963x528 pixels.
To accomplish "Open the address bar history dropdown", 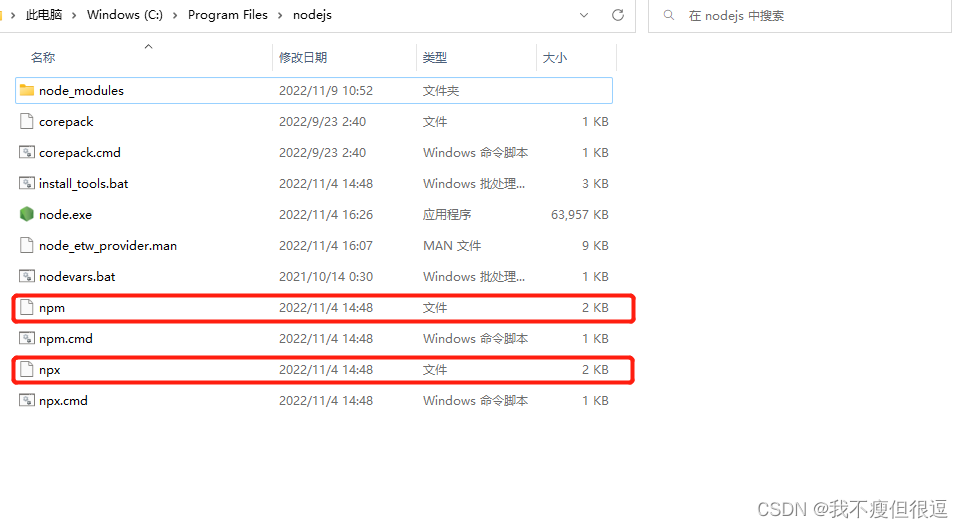I will coord(584,15).
